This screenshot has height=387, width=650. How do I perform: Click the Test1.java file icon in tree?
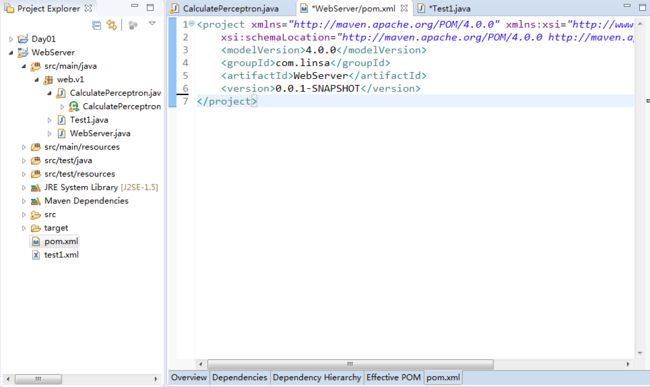[61, 120]
